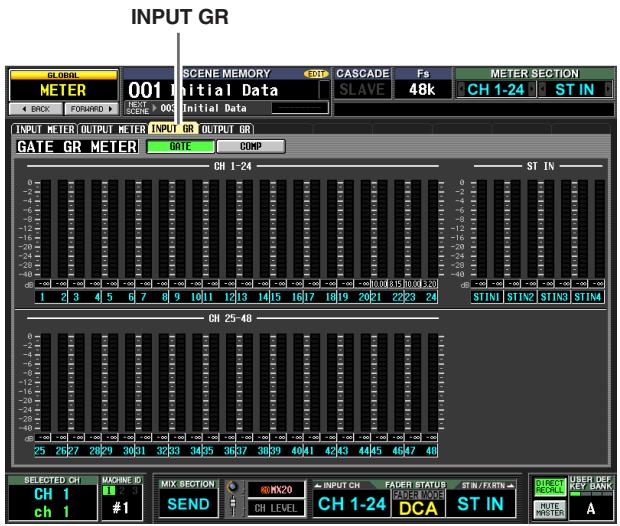This screenshot has height=526, width=620.
Task: Go BACK to the previous screen
Action: [x=36, y=109]
